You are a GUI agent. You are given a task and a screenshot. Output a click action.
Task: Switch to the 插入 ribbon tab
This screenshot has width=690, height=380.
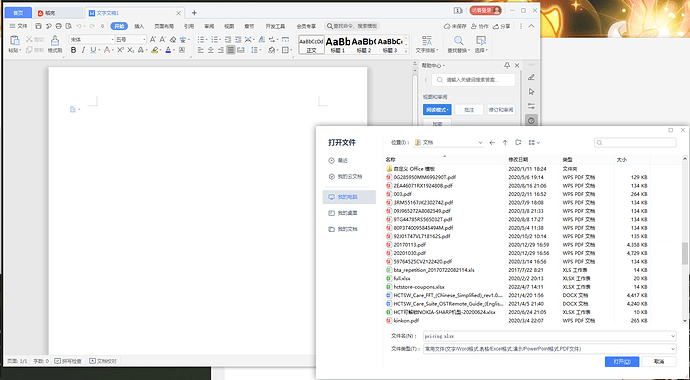coord(139,26)
